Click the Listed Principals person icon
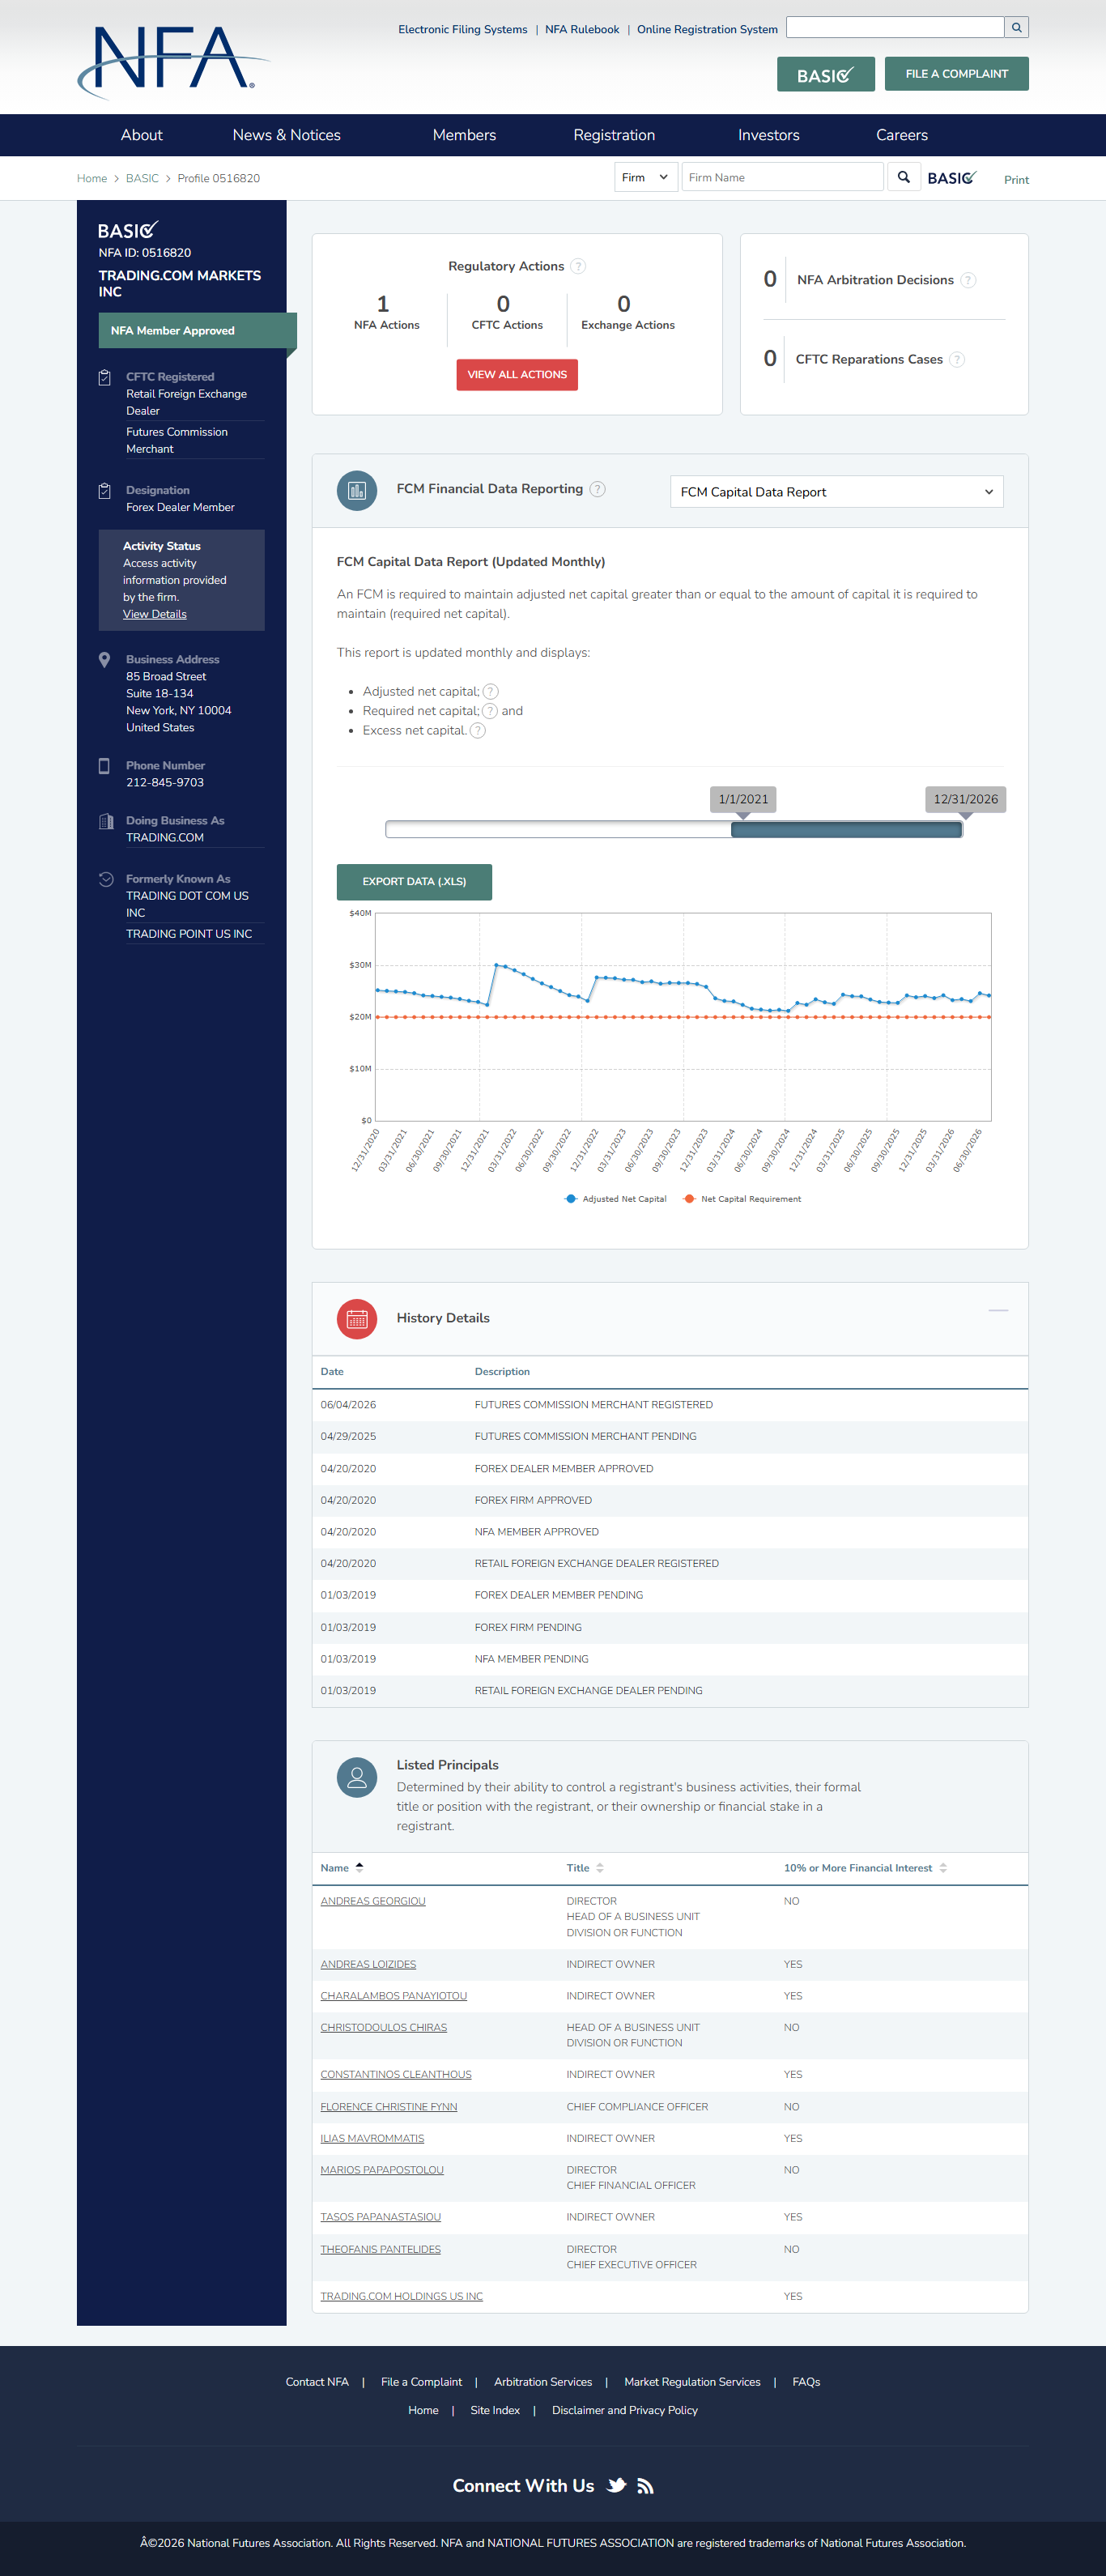The height and width of the screenshot is (2576, 1106). (x=357, y=1777)
